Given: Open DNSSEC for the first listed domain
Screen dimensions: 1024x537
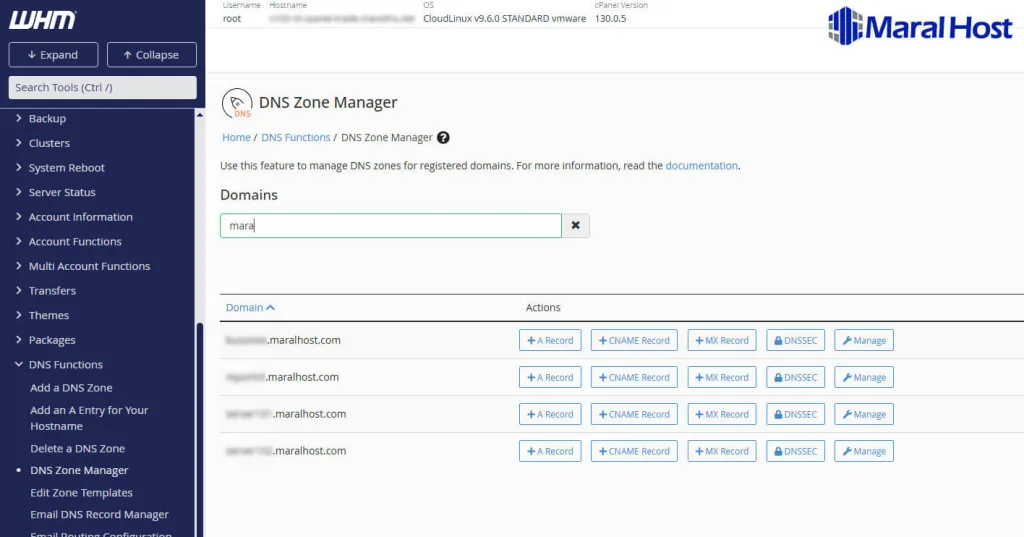Looking at the screenshot, I should click(x=795, y=340).
